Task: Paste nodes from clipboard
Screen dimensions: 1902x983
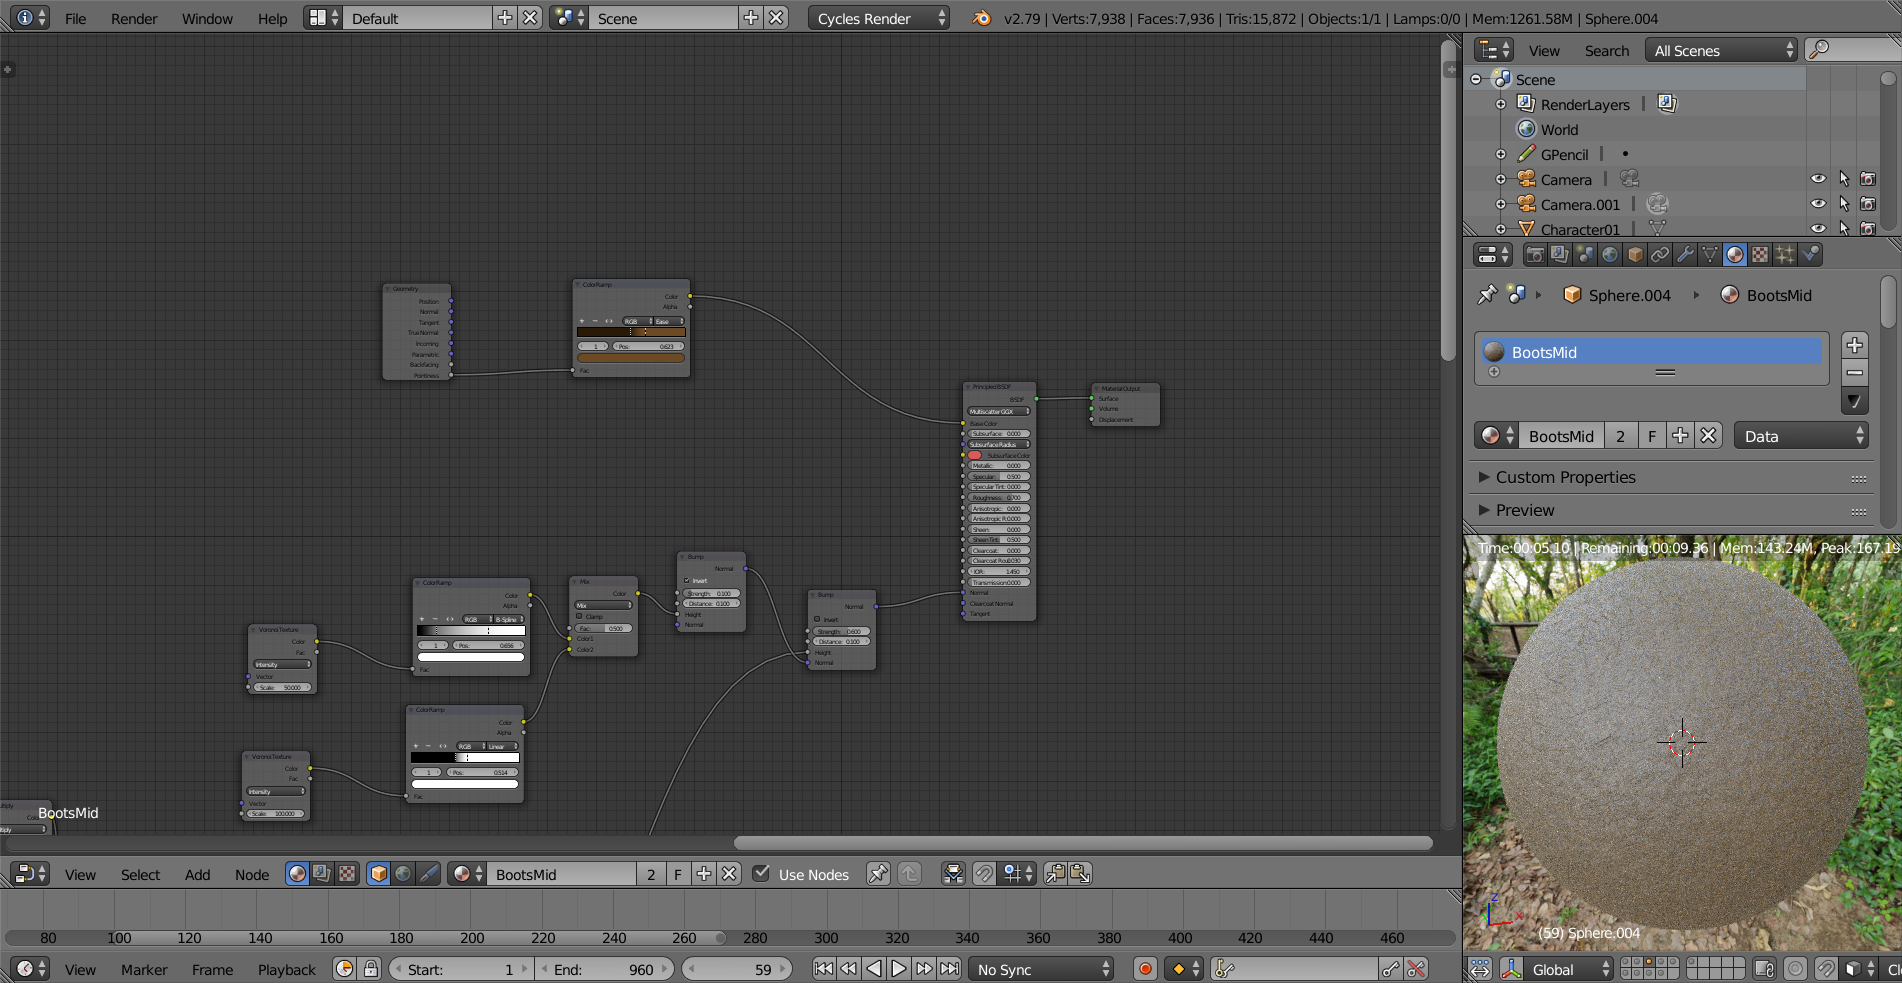Action: tap(1080, 874)
